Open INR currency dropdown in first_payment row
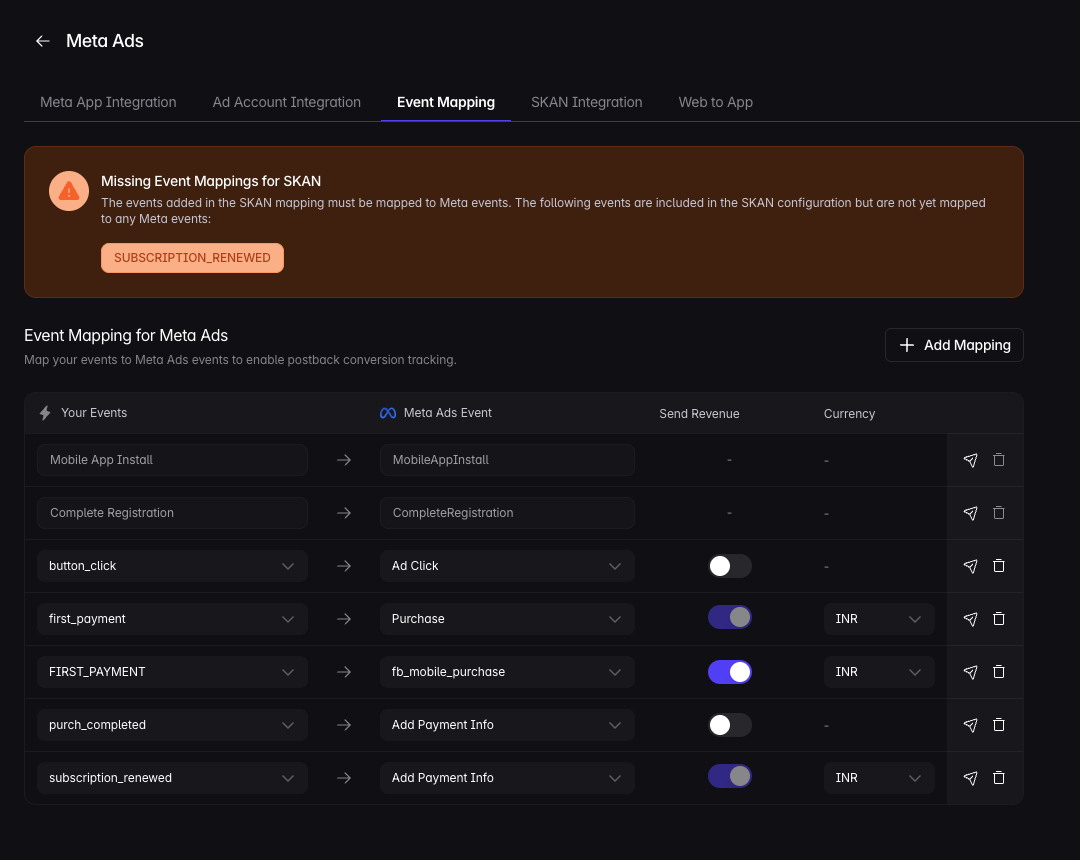This screenshot has height=860, width=1080. coord(879,619)
